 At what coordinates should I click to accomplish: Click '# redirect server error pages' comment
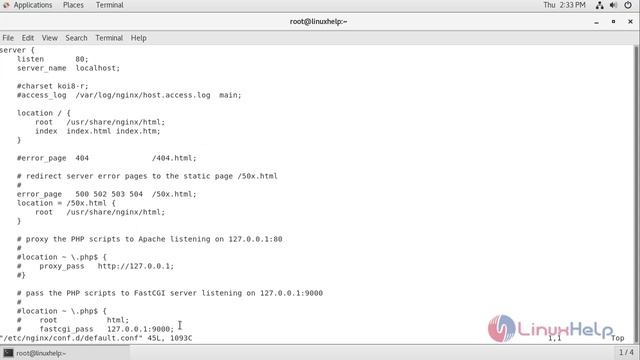[147, 176]
